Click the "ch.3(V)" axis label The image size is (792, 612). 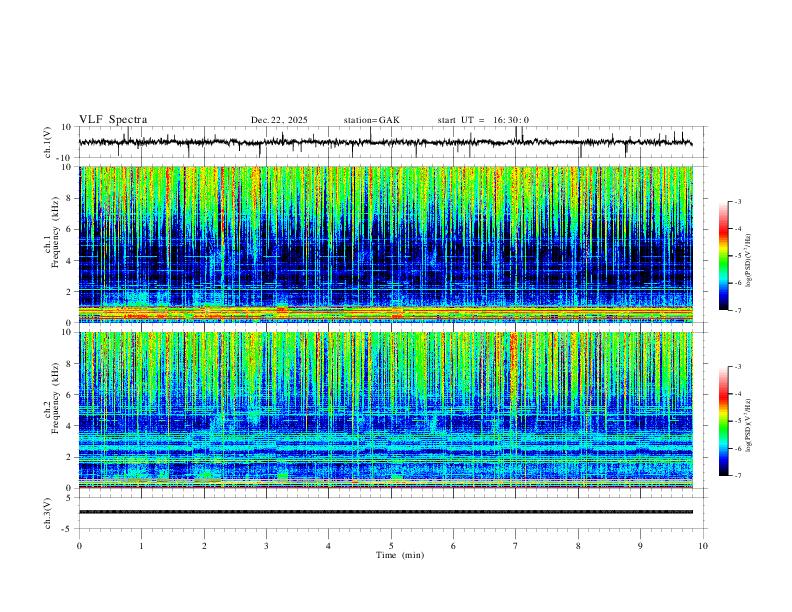(x=48, y=513)
